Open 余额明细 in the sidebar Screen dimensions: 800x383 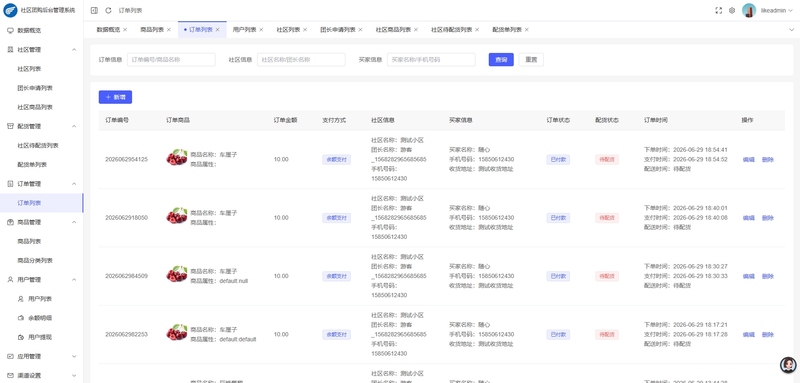tap(41, 318)
